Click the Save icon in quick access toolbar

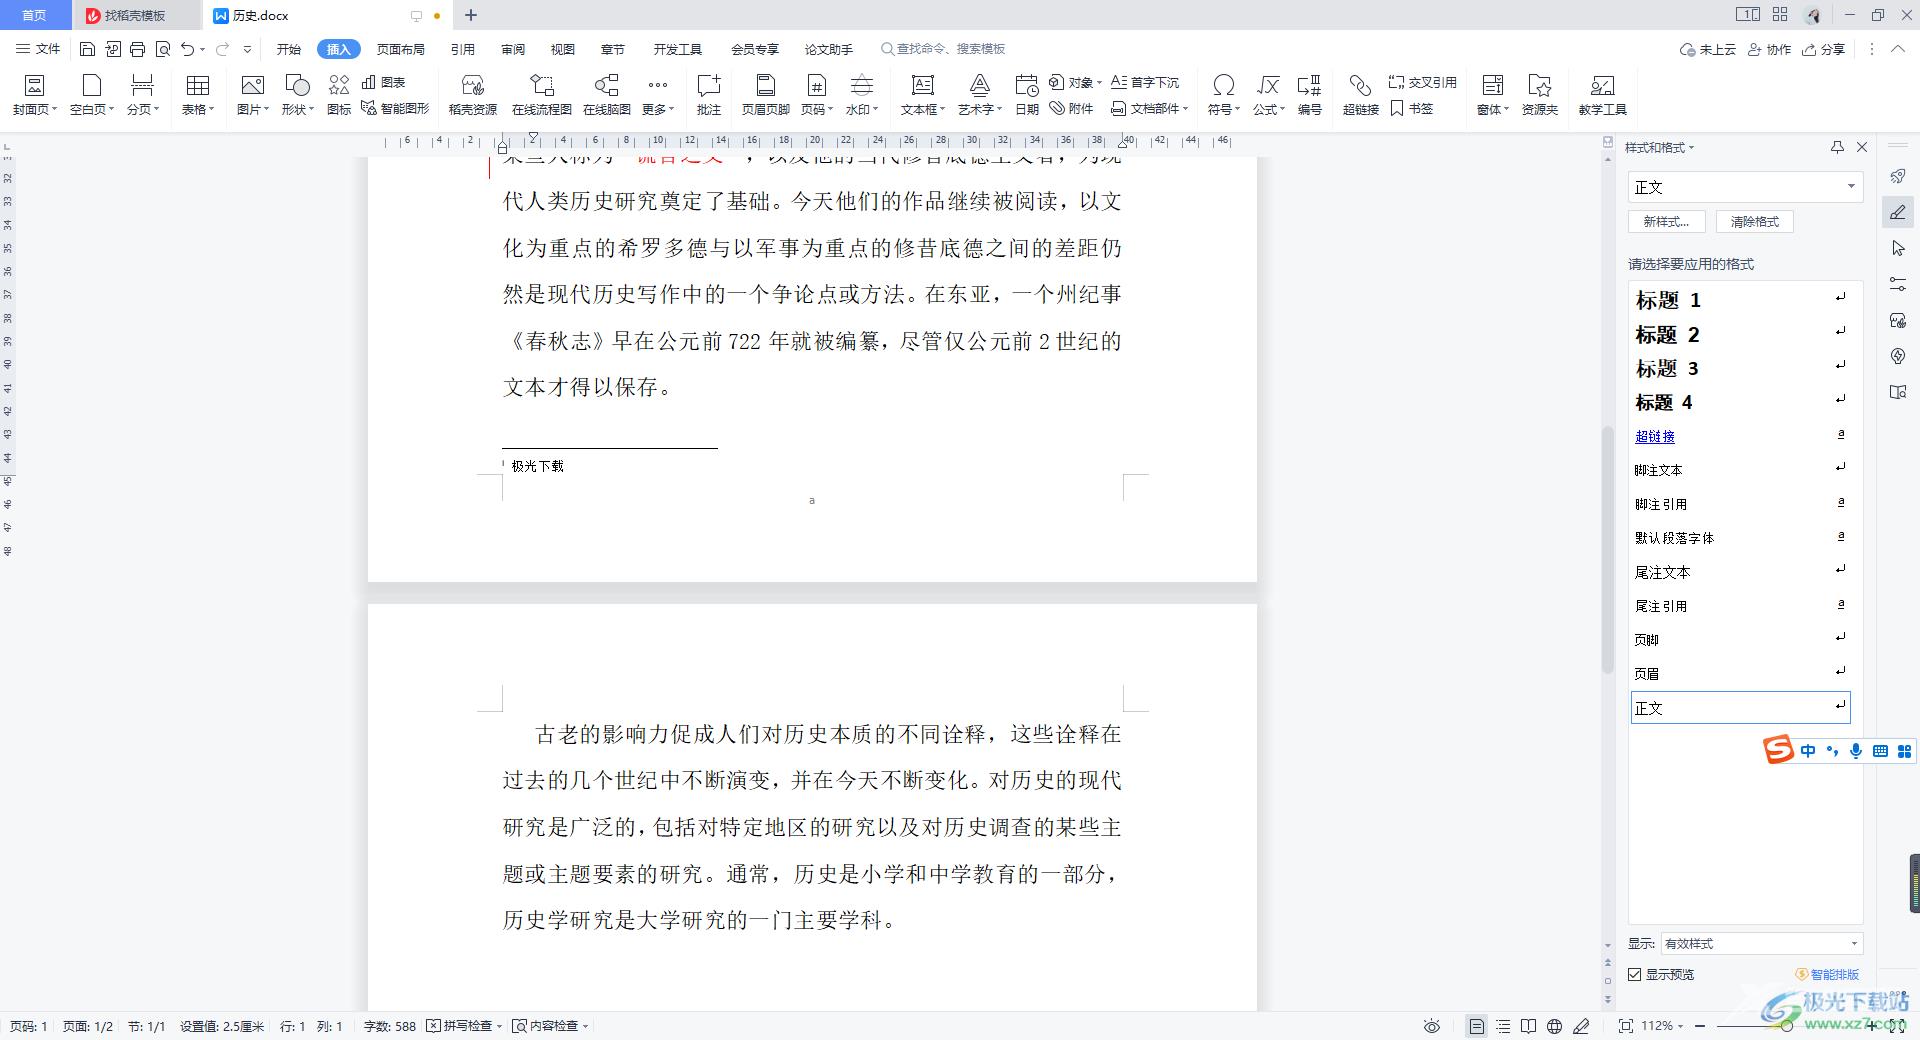(87, 49)
